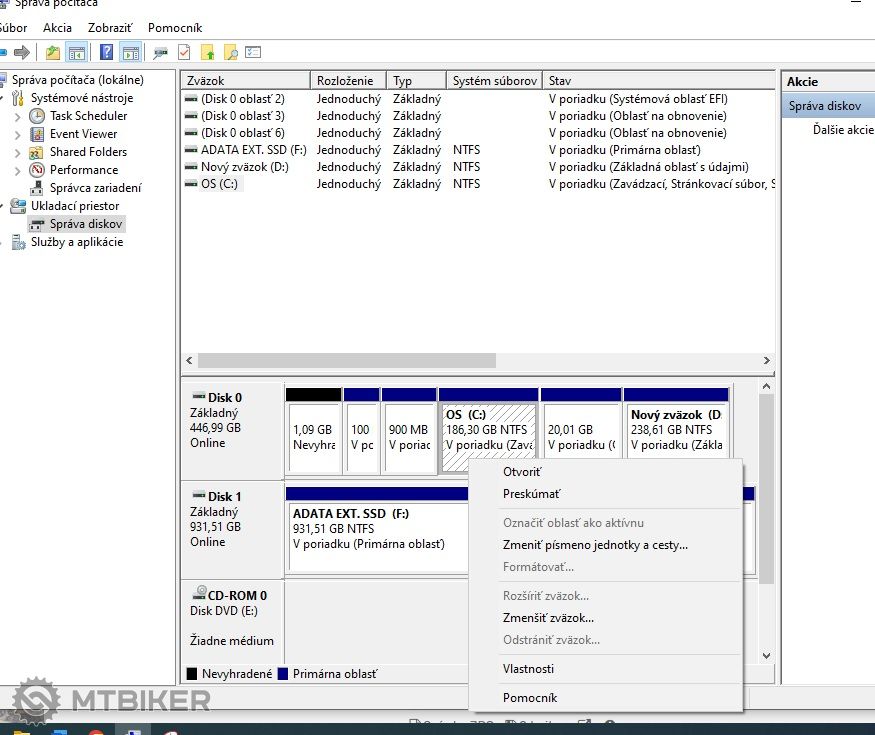Select Vlastnosti in the context menu
The width and height of the screenshot is (875, 735).
528,669
